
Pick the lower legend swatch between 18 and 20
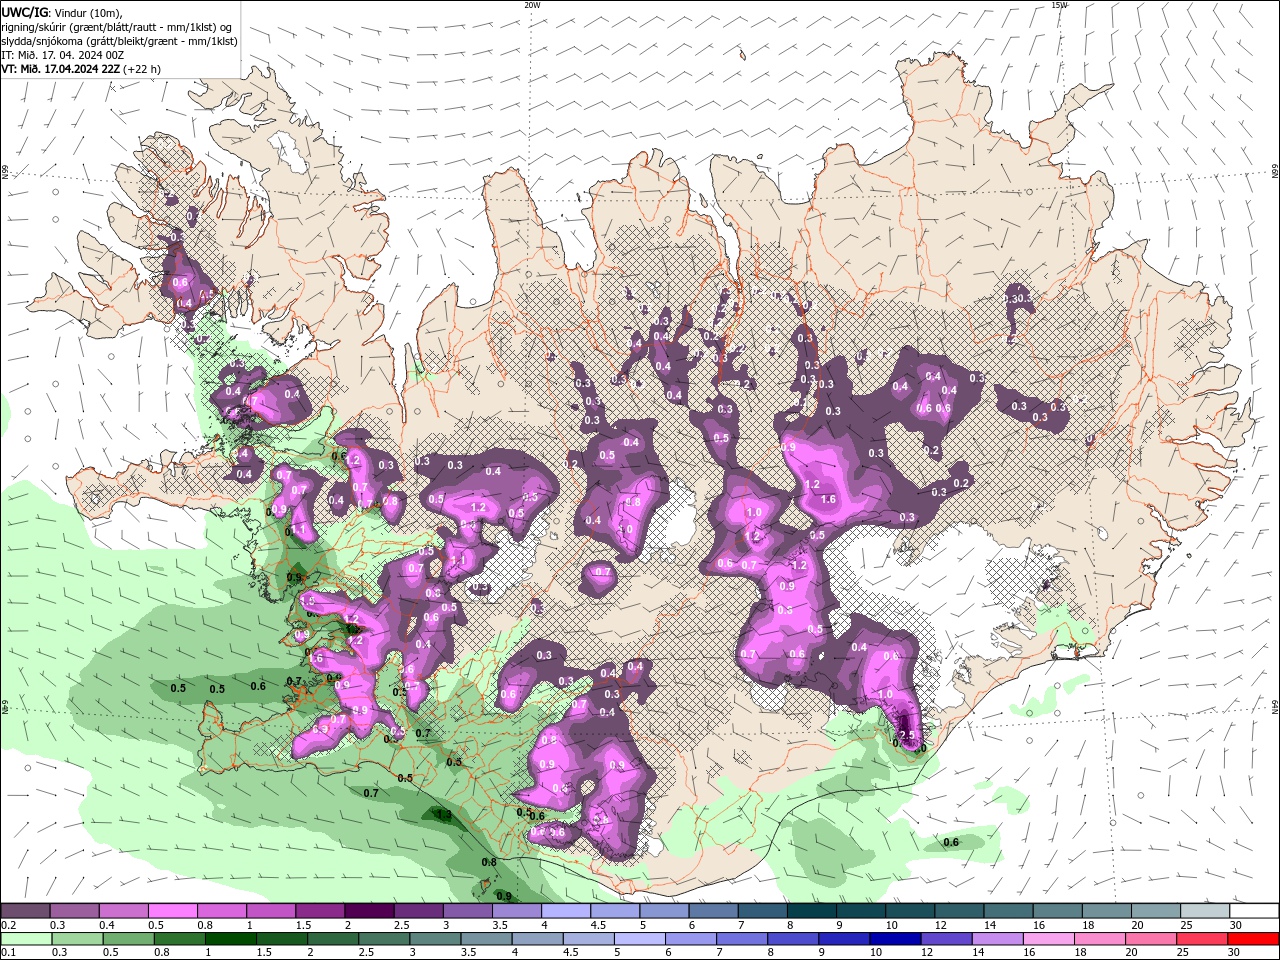[1099, 939]
